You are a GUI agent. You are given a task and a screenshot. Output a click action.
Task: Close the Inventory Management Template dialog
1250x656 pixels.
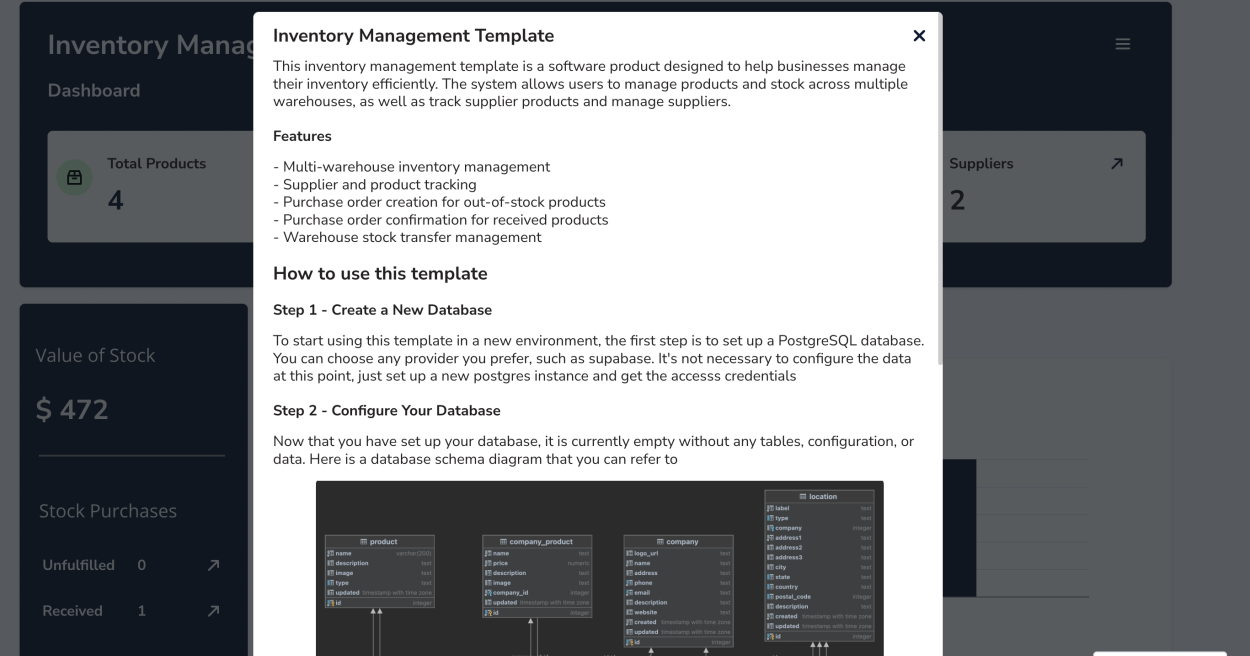(x=919, y=36)
